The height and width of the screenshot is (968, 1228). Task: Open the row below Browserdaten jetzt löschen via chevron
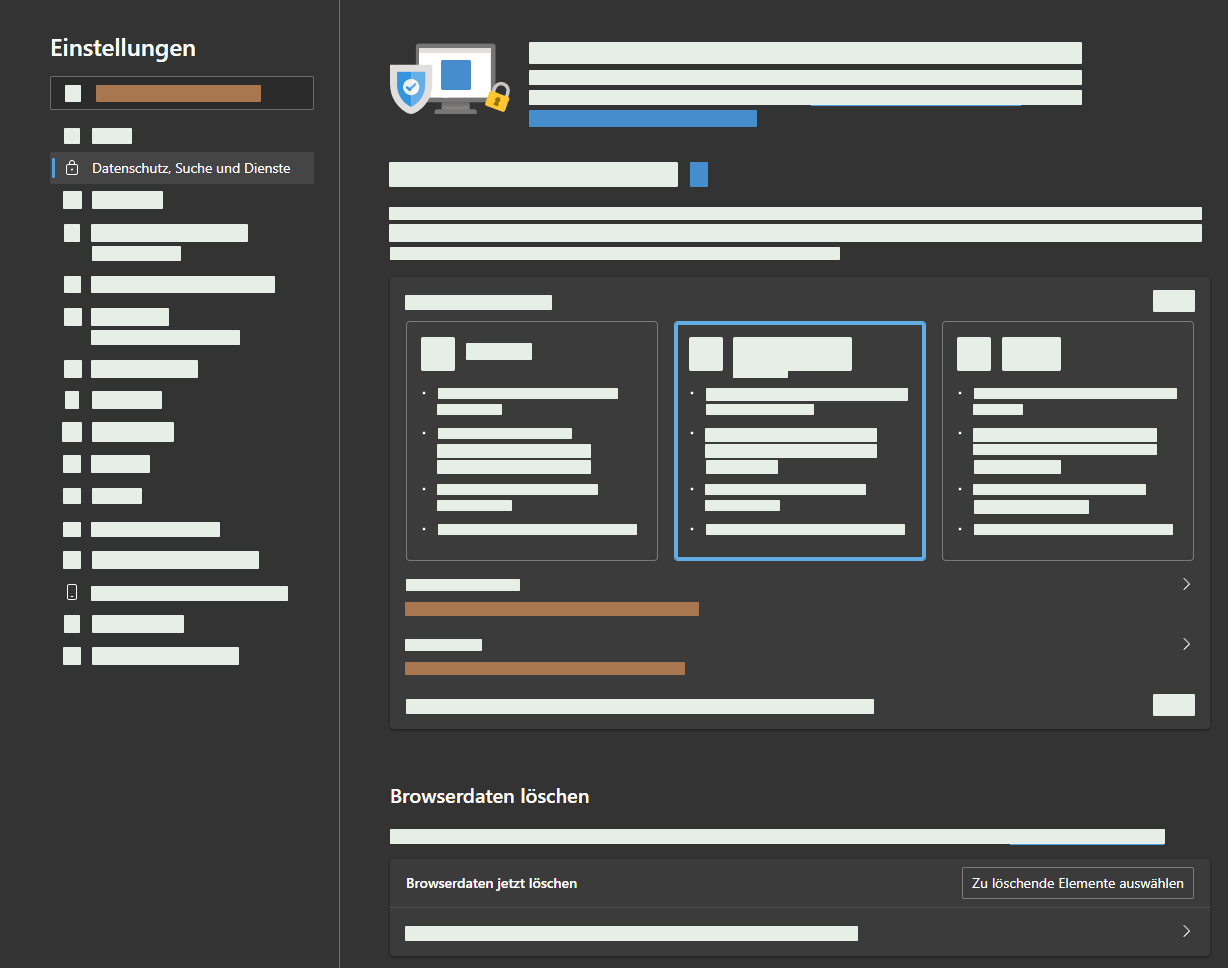1186,931
